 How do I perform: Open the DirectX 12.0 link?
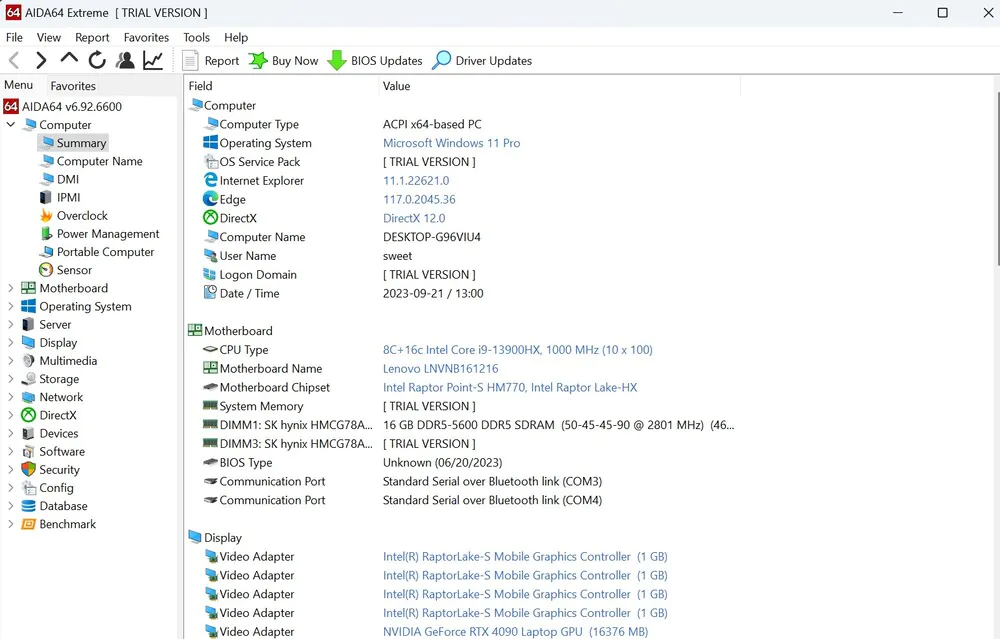(x=414, y=218)
